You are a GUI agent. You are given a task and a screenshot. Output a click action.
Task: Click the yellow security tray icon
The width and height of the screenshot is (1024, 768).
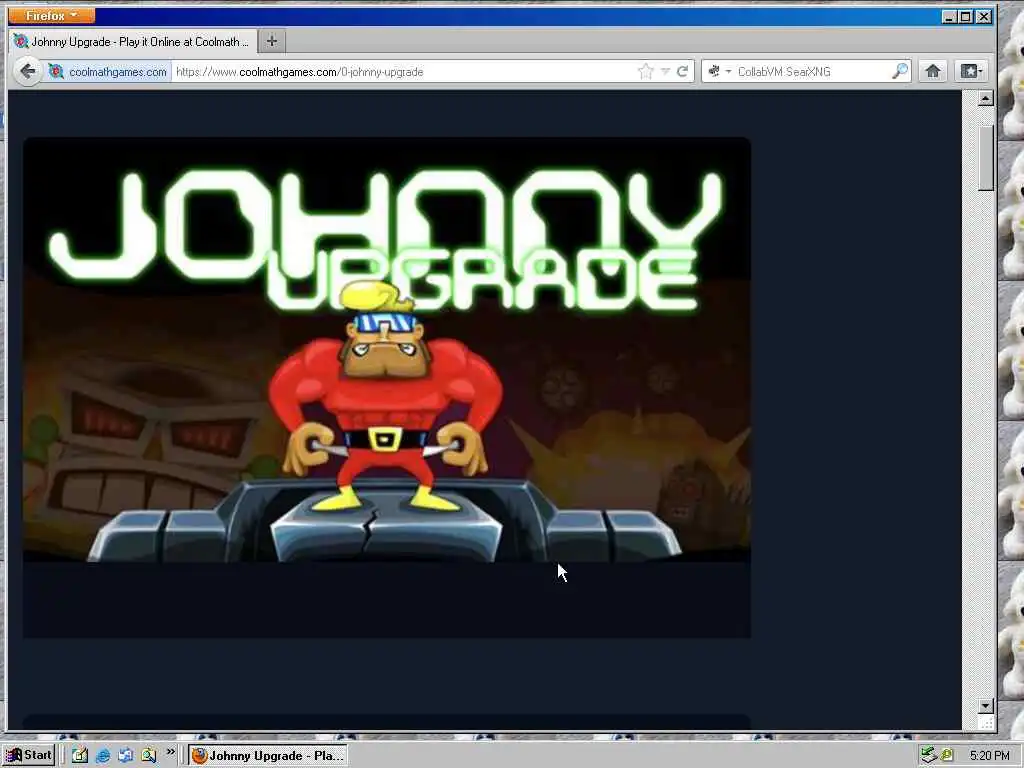pos(947,756)
